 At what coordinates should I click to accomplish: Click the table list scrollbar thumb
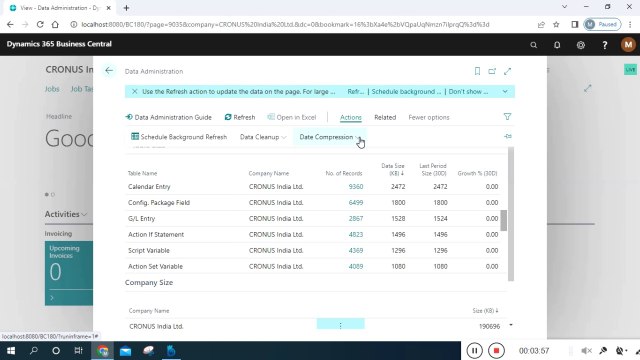(504, 220)
